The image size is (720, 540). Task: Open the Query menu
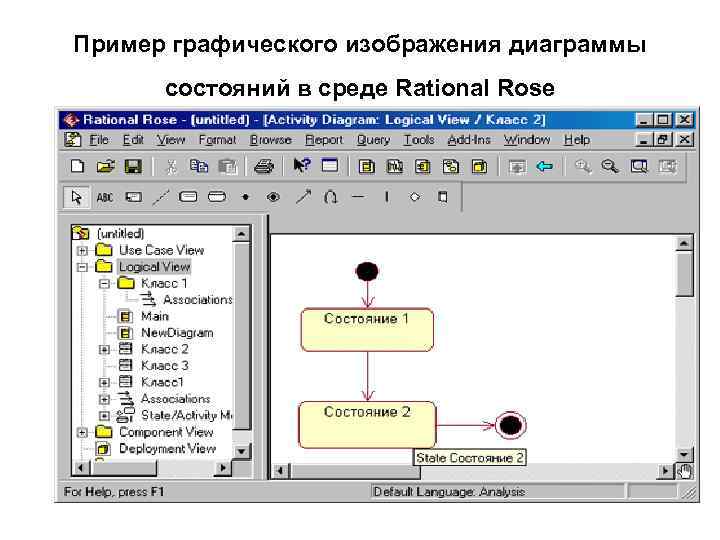point(373,140)
